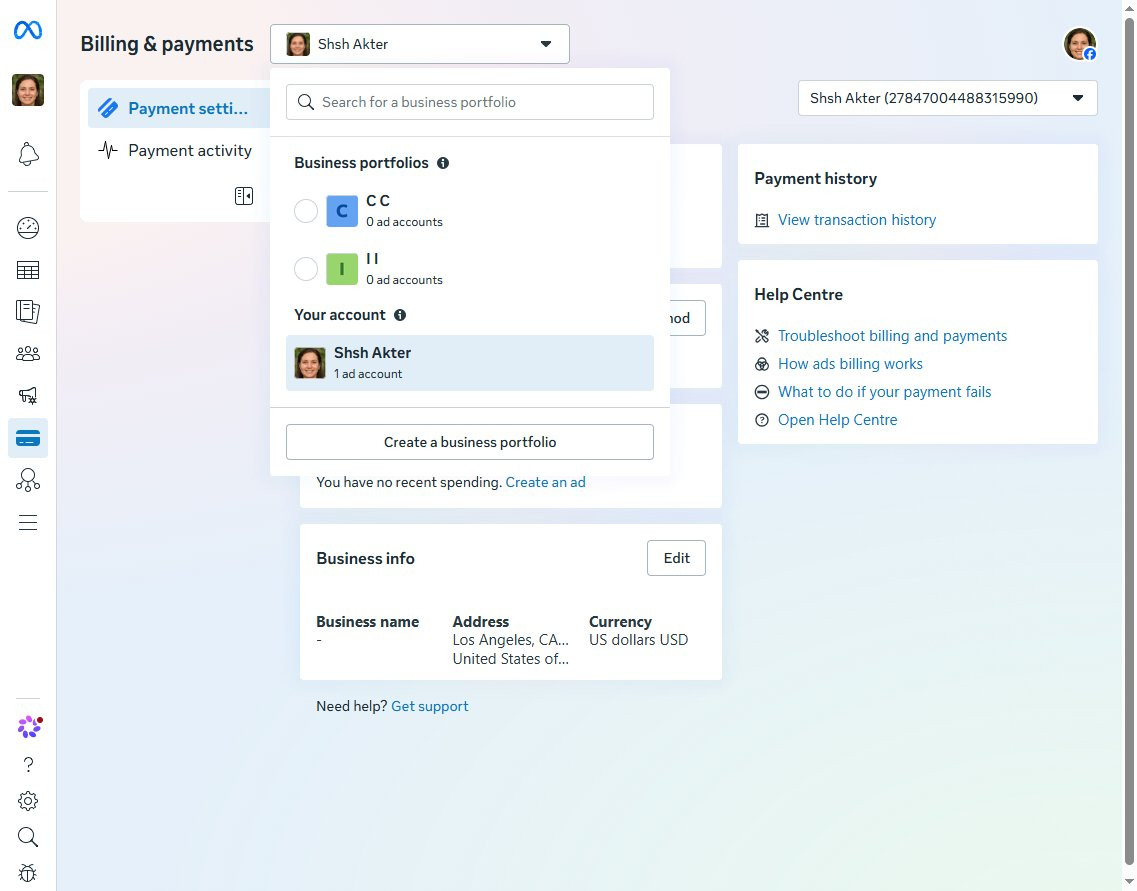Click the 'US dollars USD' currency value
The width and height of the screenshot is (1137, 891).
tap(638, 639)
